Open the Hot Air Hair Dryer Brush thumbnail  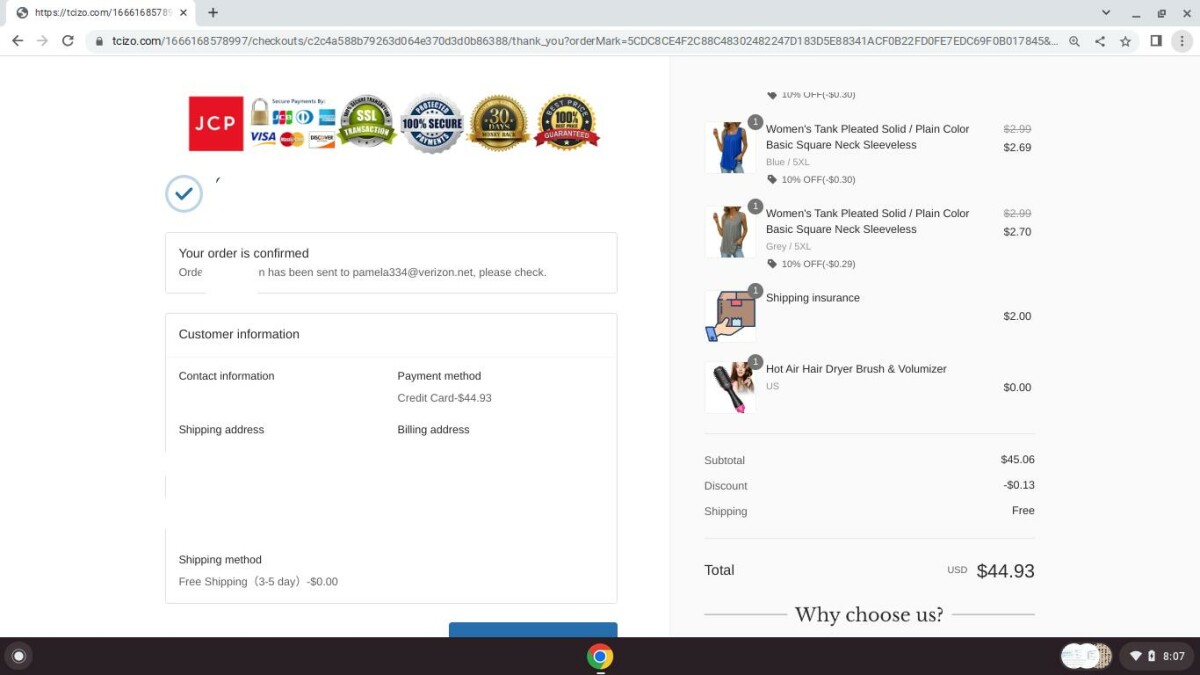(x=730, y=387)
